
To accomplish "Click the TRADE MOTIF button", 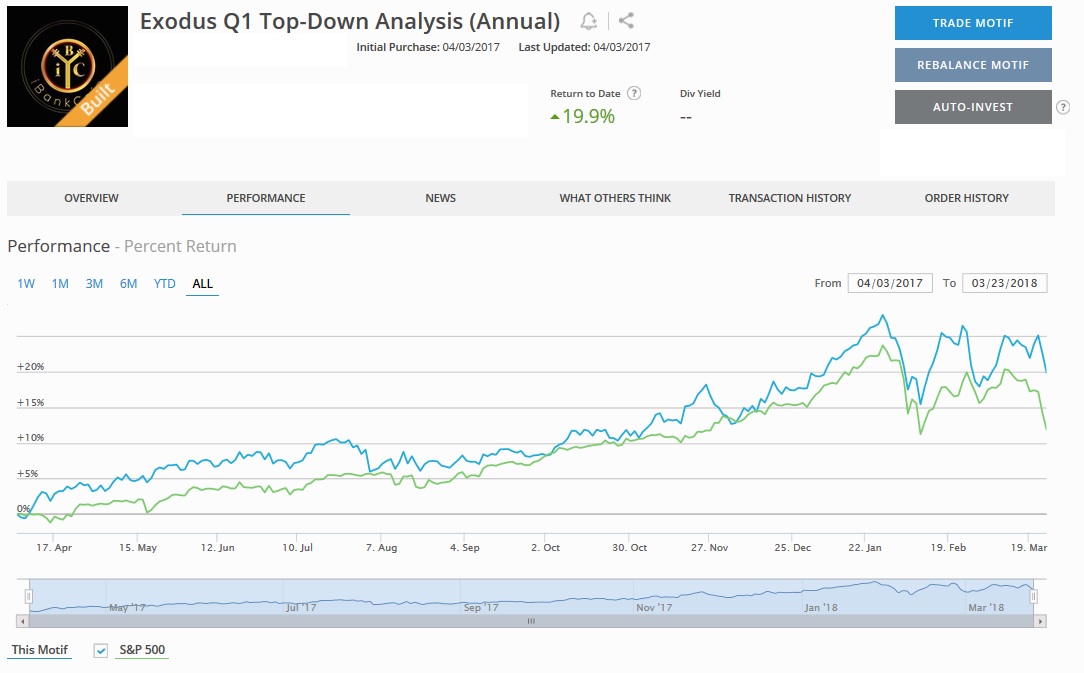I will coord(973,23).
